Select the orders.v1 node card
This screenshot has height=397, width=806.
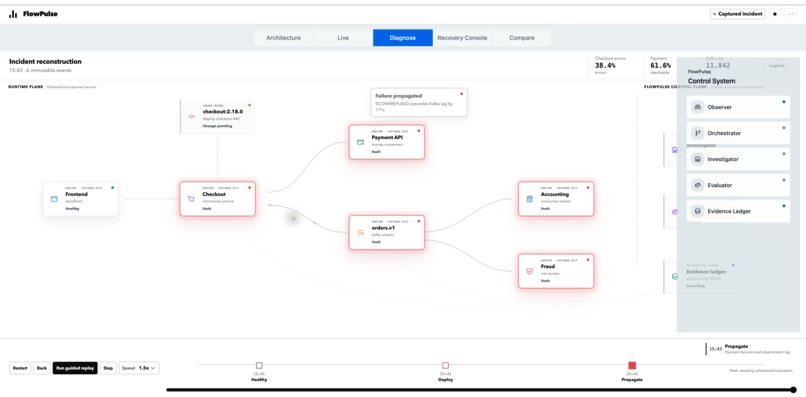387,232
